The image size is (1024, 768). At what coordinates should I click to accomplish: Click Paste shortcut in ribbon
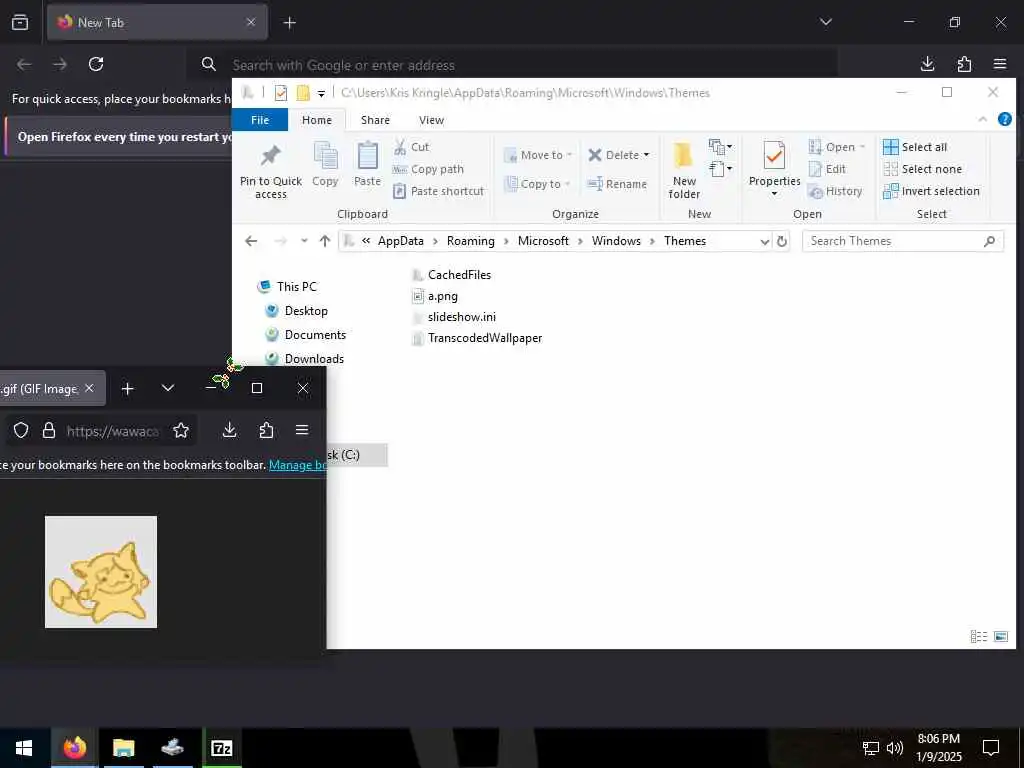pos(438,191)
